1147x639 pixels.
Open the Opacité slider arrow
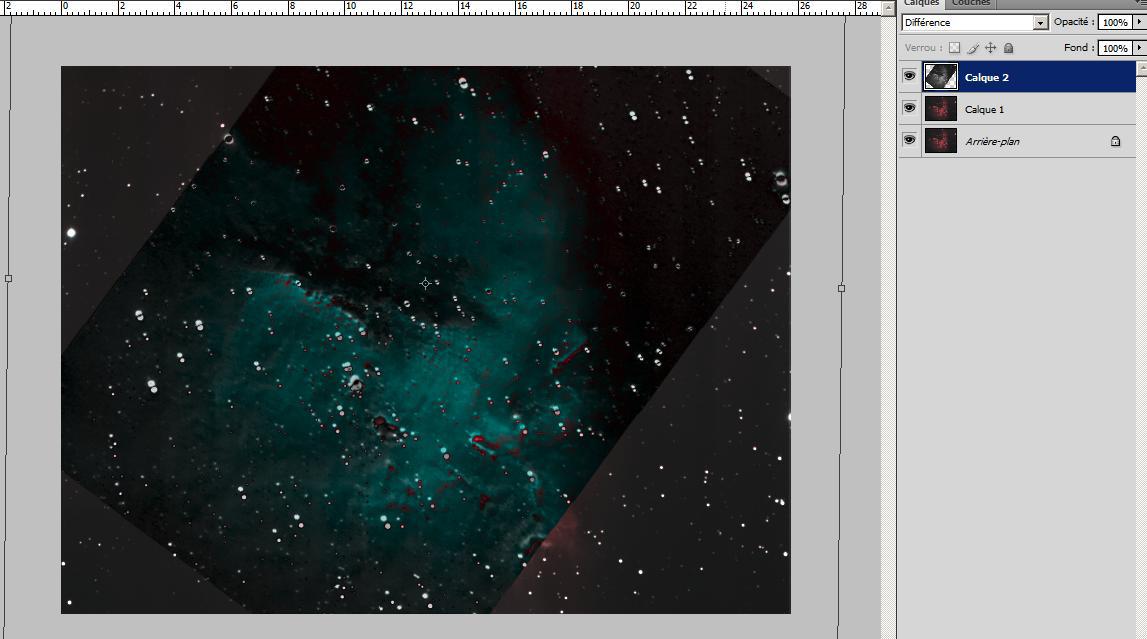click(1138, 23)
